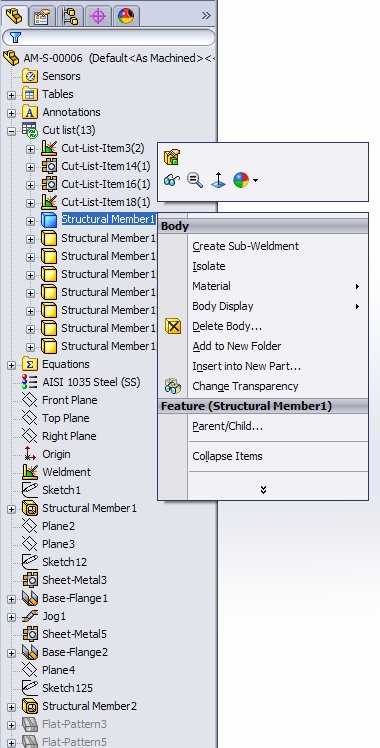Click the Weldment feature icon

click(x=30, y=472)
